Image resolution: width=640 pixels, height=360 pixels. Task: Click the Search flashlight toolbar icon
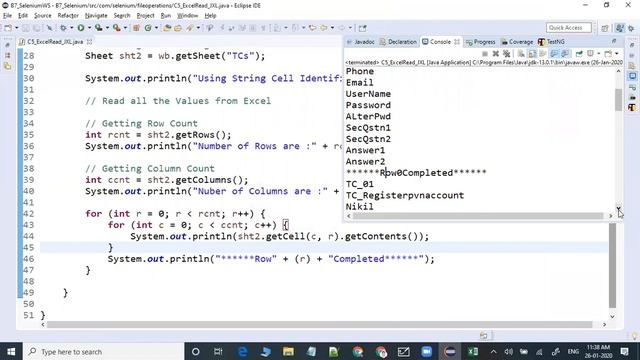[x=190, y=28]
